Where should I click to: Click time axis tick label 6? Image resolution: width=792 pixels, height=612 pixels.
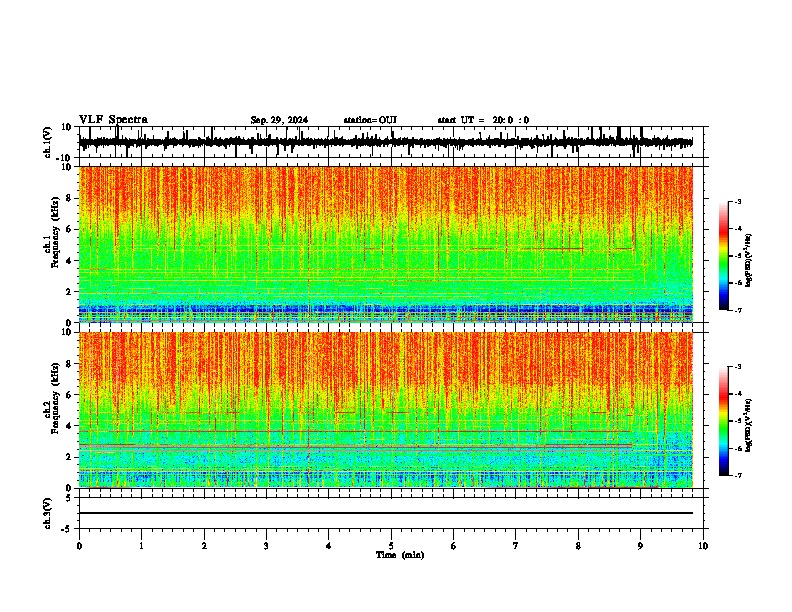pos(454,546)
